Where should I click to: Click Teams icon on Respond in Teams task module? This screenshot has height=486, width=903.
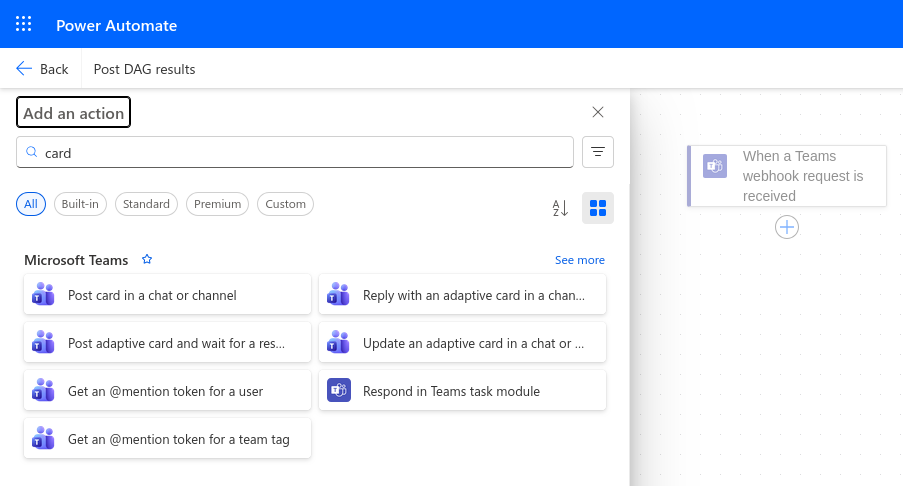tap(339, 390)
